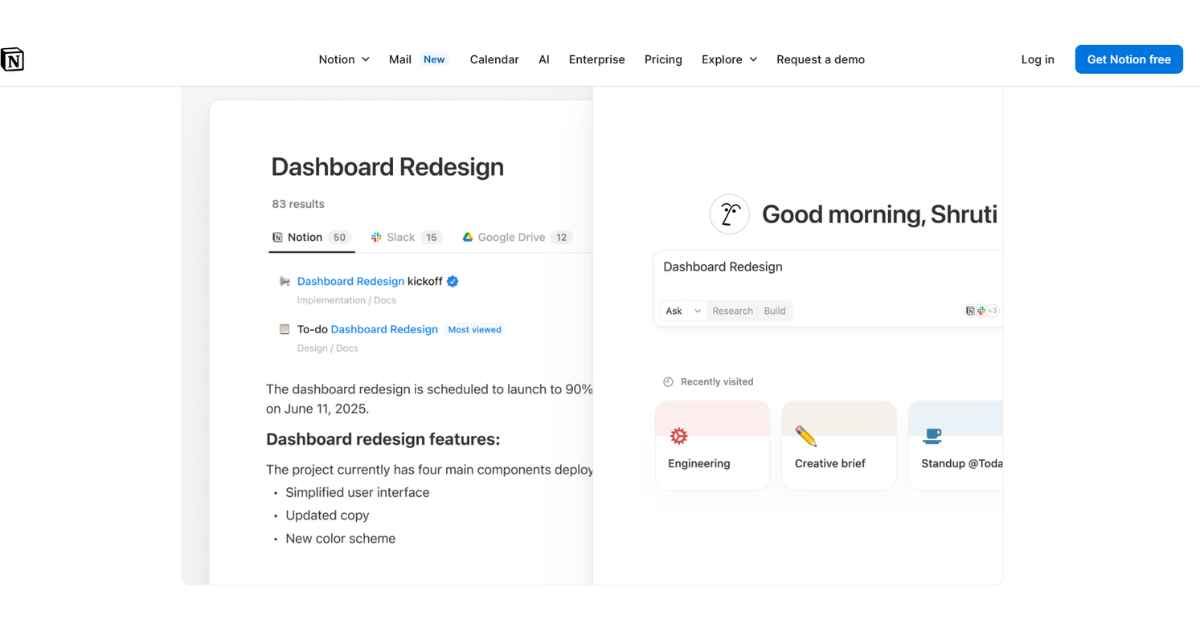Select the Build mode button
Screen dimensions: 1200x627
pyautogui.click(x=775, y=311)
